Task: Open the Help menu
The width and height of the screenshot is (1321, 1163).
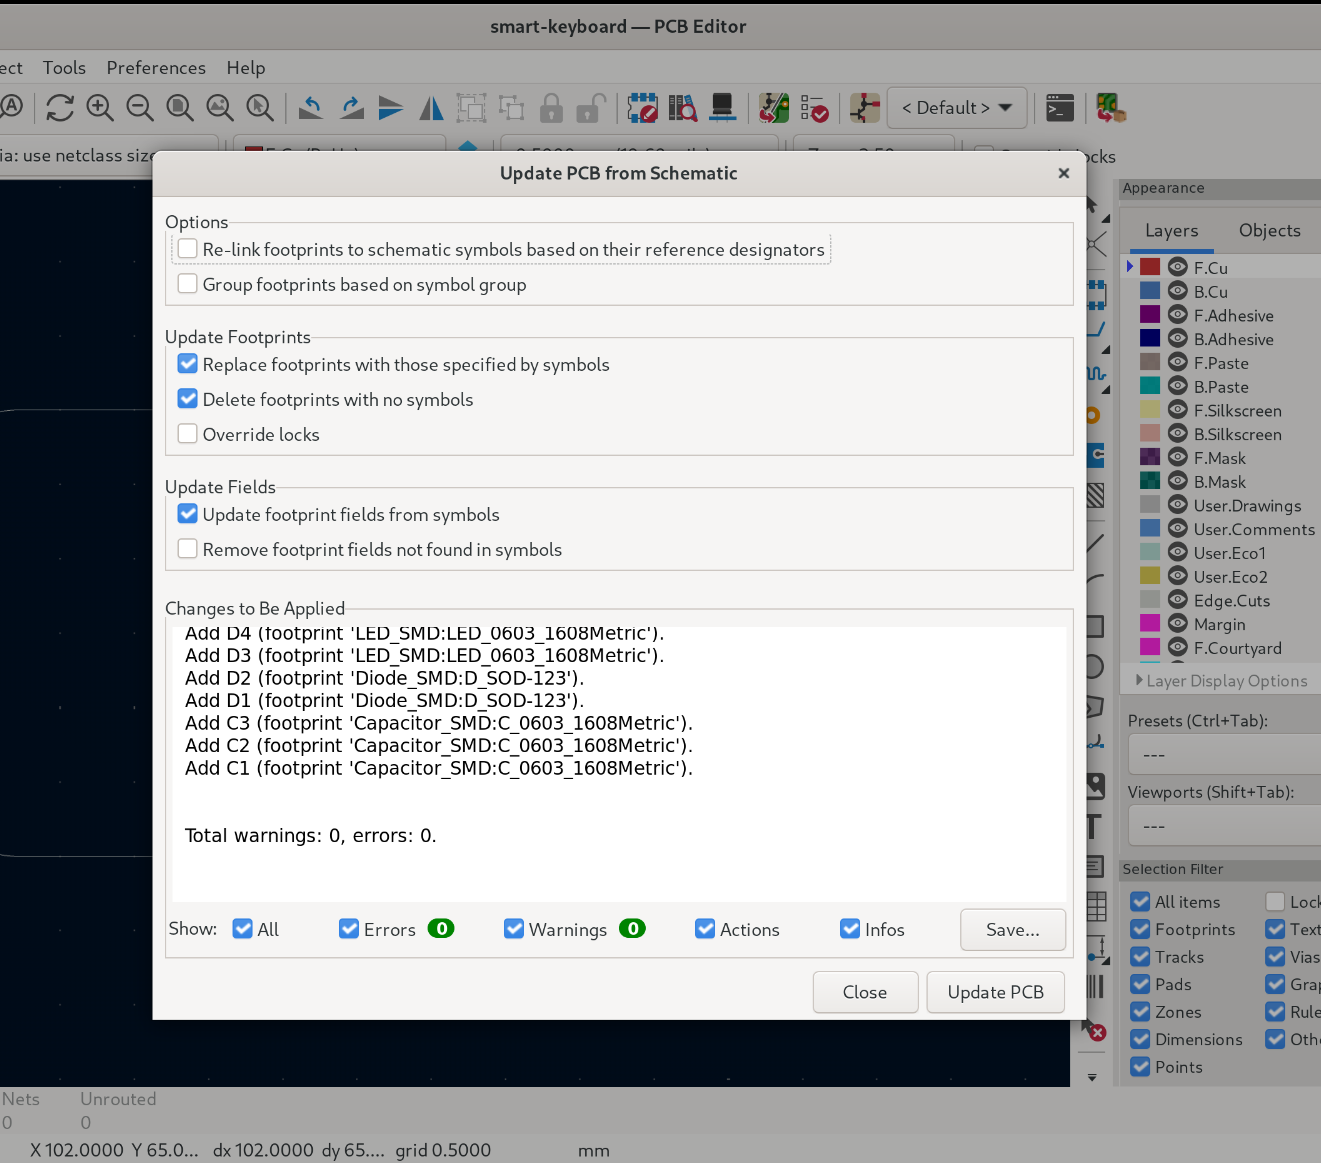Action: [246, 67]
